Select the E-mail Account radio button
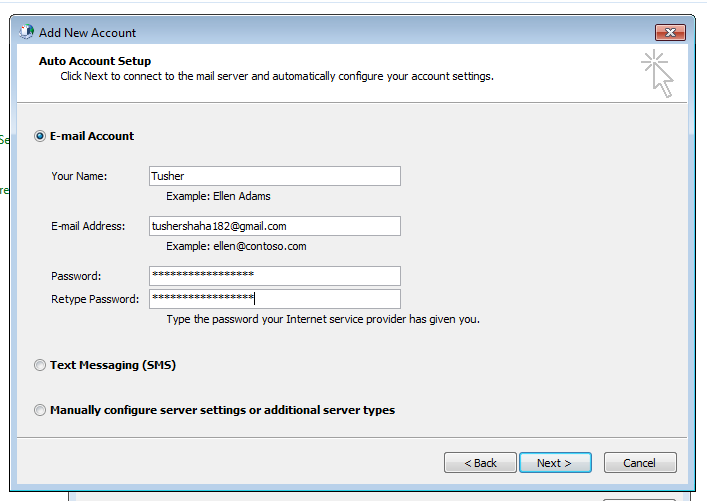Screen dimensions: 707x501 point(40,136)
